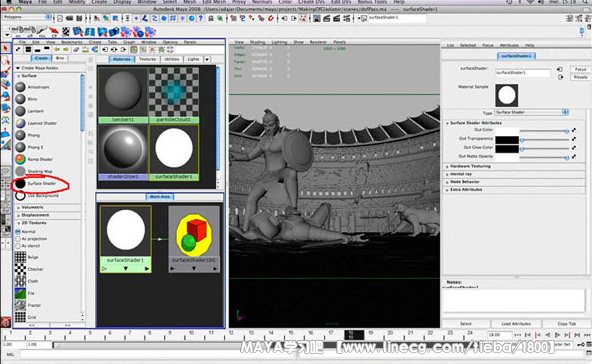This screenshot has width=592, height=364.
Task: Create a Phong E material node
Action: (29, 147)
